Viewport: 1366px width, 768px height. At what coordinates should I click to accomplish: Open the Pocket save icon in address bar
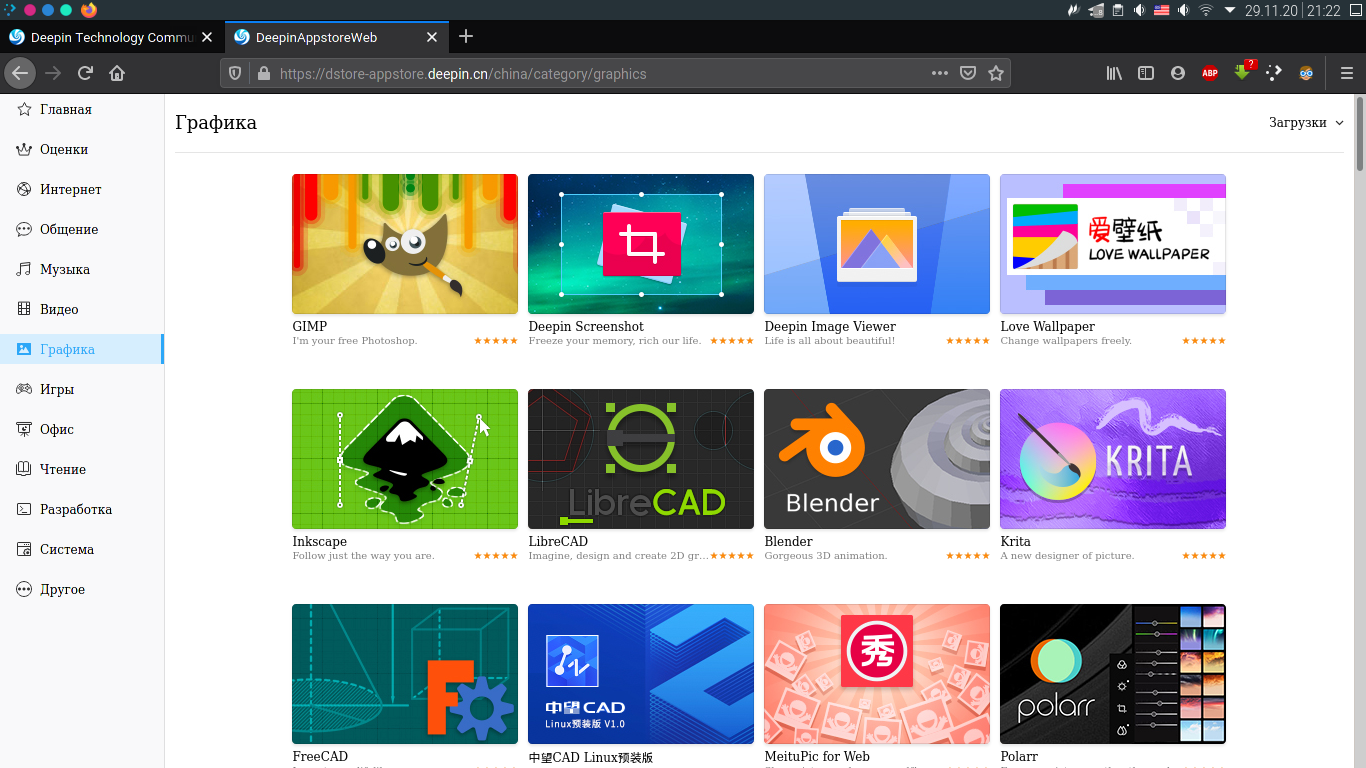coord(968,73)
